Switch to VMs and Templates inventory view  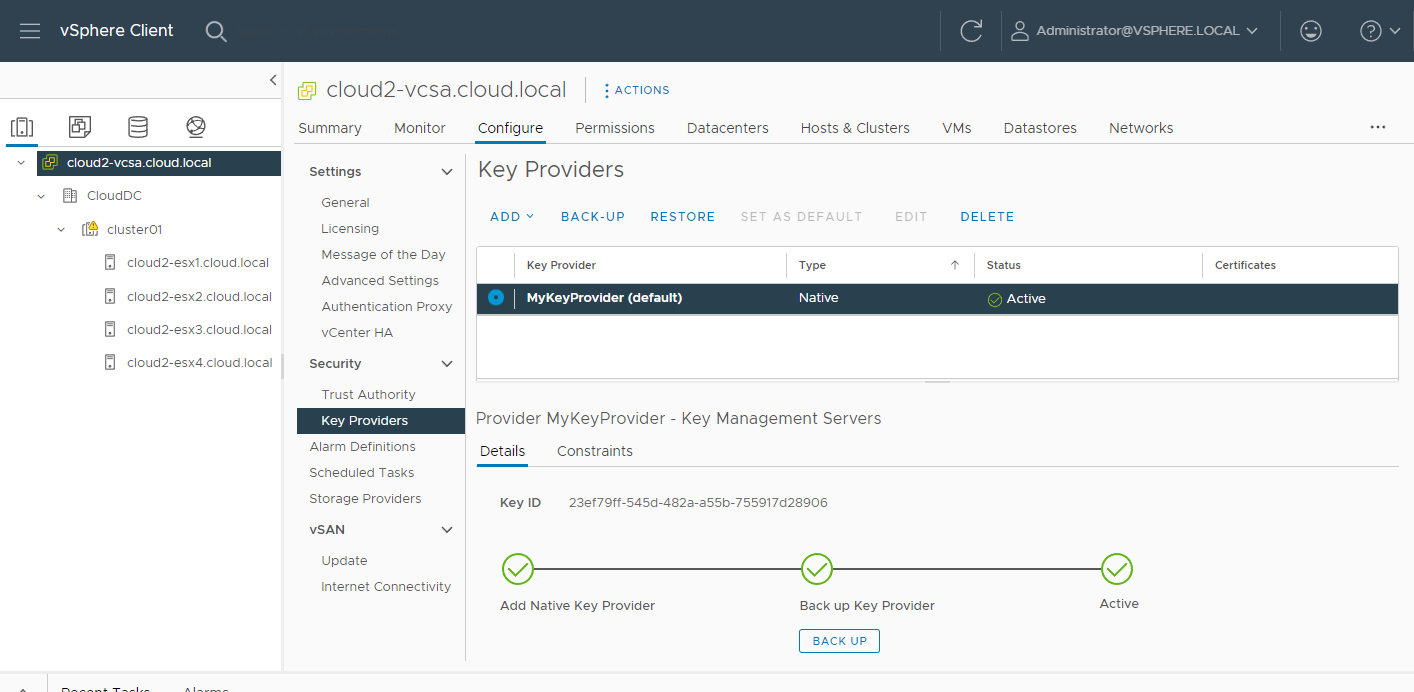click(80, 127)
